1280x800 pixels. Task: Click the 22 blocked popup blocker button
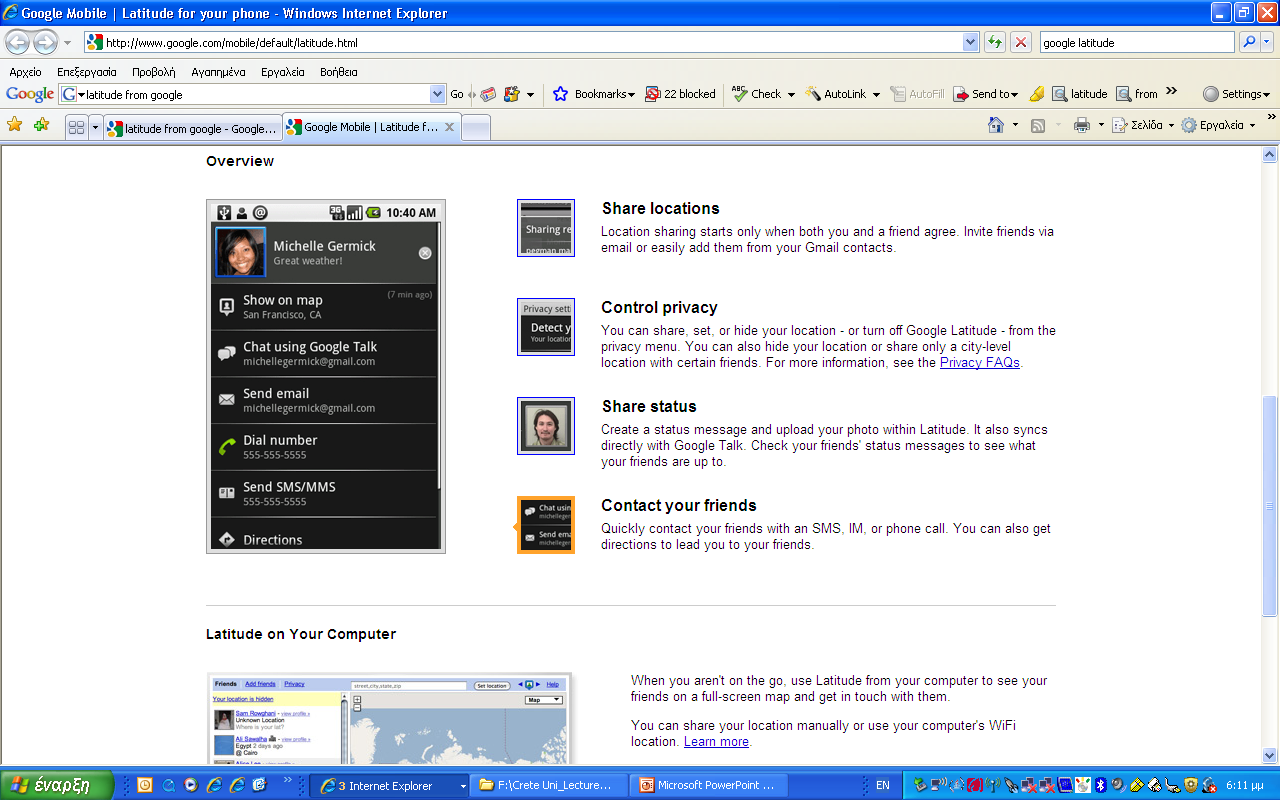coord(681,94)
